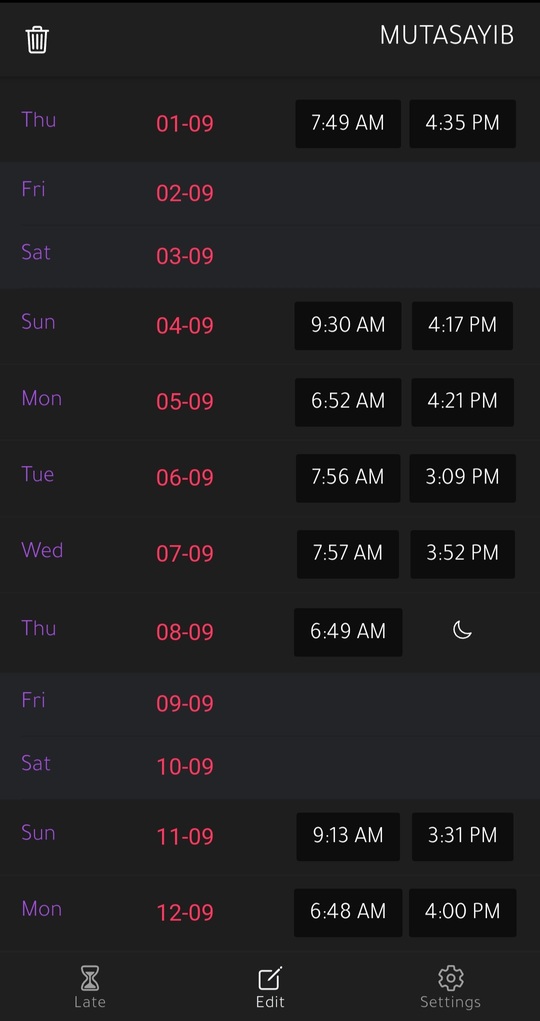Edit Monday's 6:52 AM arrival time
Viewport: 540px width, 1021px height.
pyautogui.click(x=348, y=402)
